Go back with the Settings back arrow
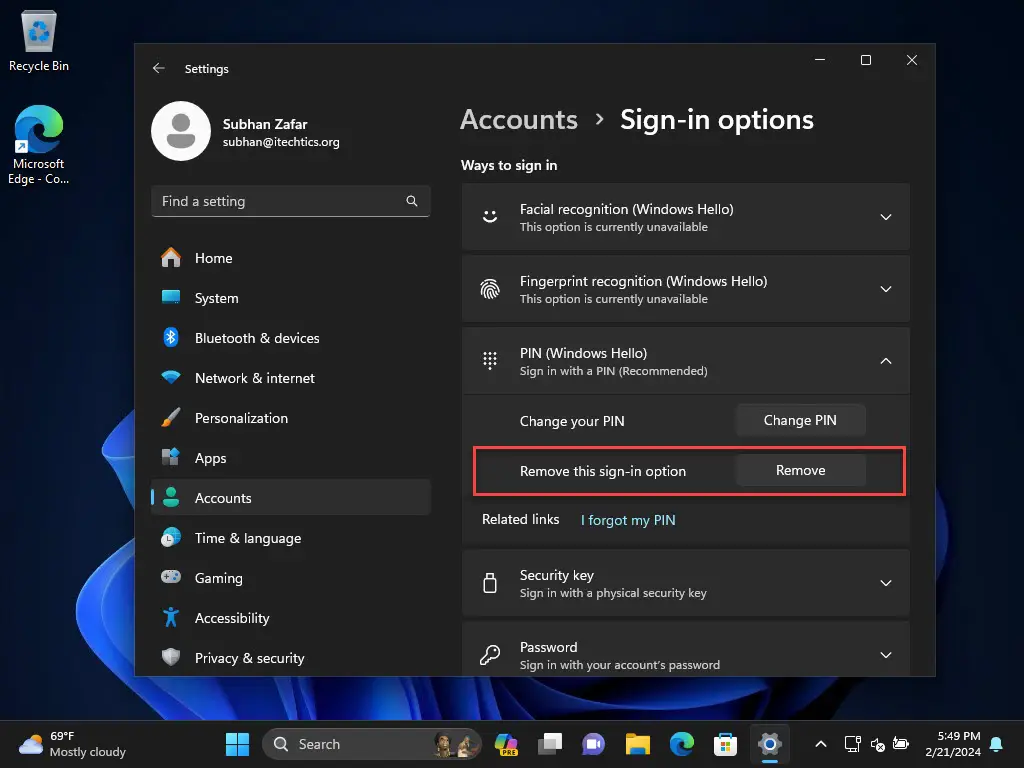 tap(159, 69)
